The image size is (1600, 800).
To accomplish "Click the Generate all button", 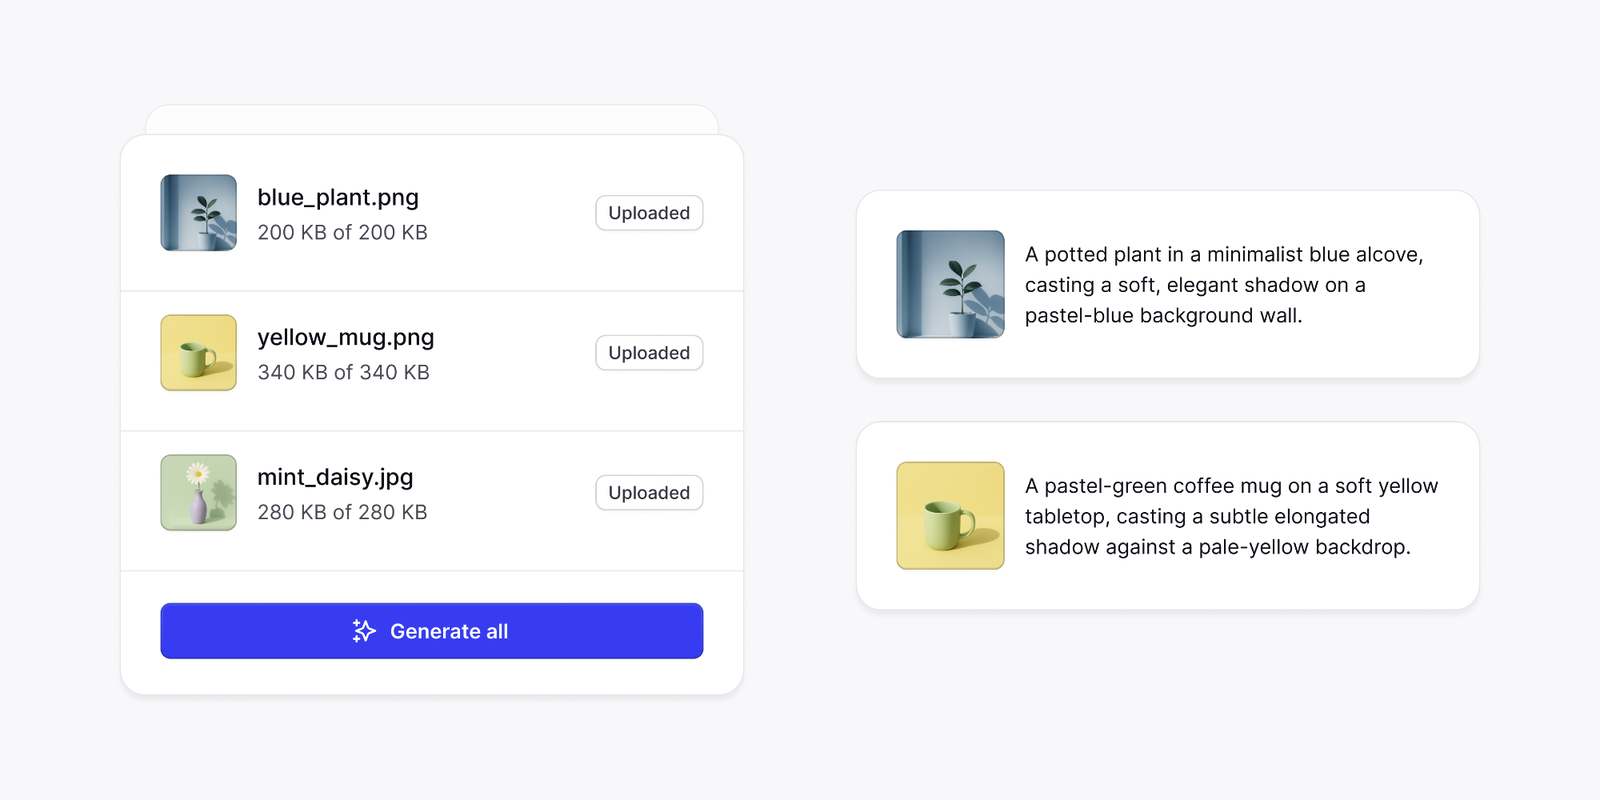I will coord(432,631).
